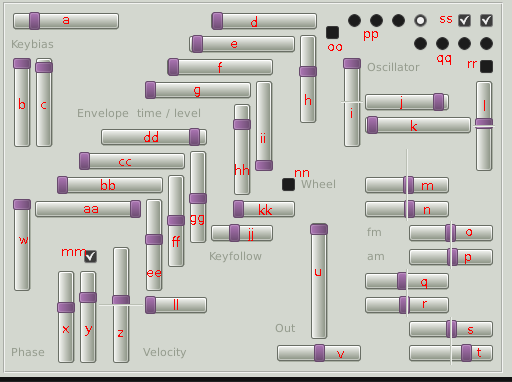
Task: Click the horizontal slider labeled t
Action: [x=451, y=353]
